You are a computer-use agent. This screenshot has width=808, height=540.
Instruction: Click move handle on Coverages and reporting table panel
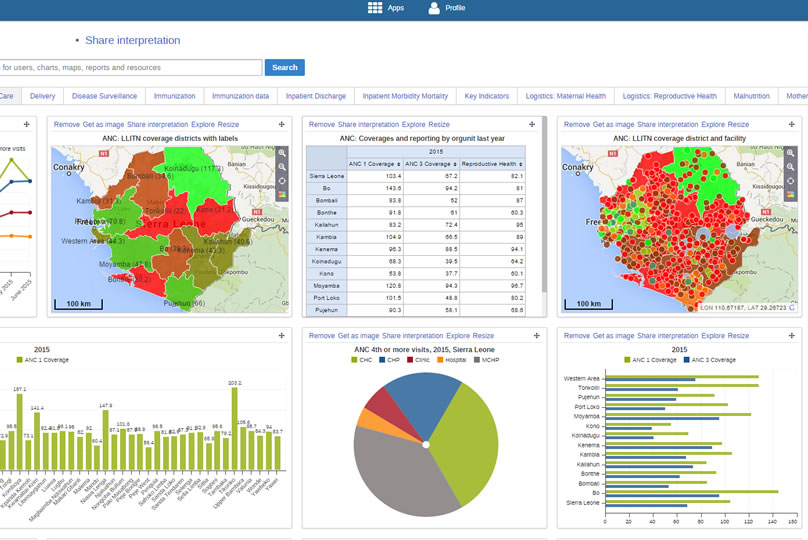coord(532,124)
